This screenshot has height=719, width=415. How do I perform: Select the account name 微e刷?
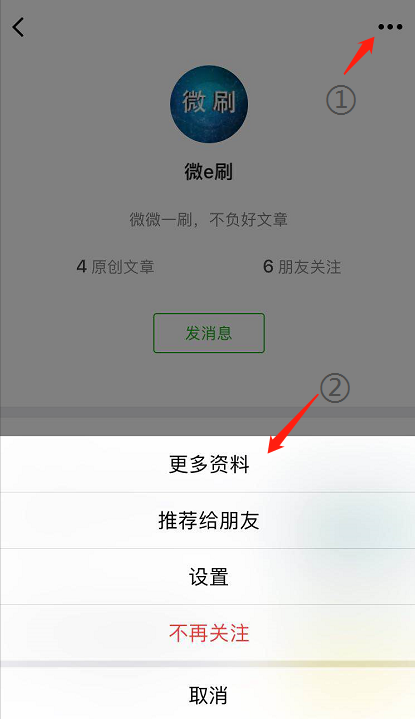209,171
